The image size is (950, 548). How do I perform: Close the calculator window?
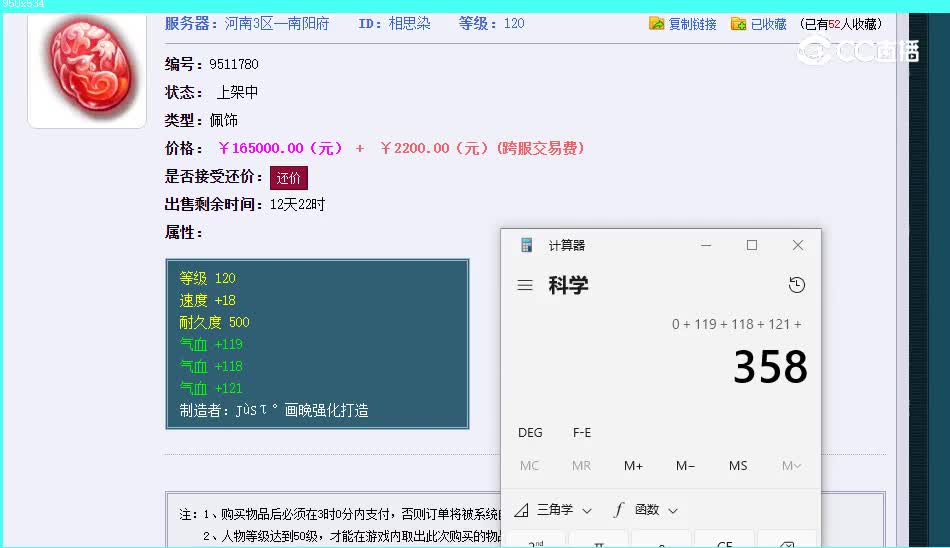[798, 245]
